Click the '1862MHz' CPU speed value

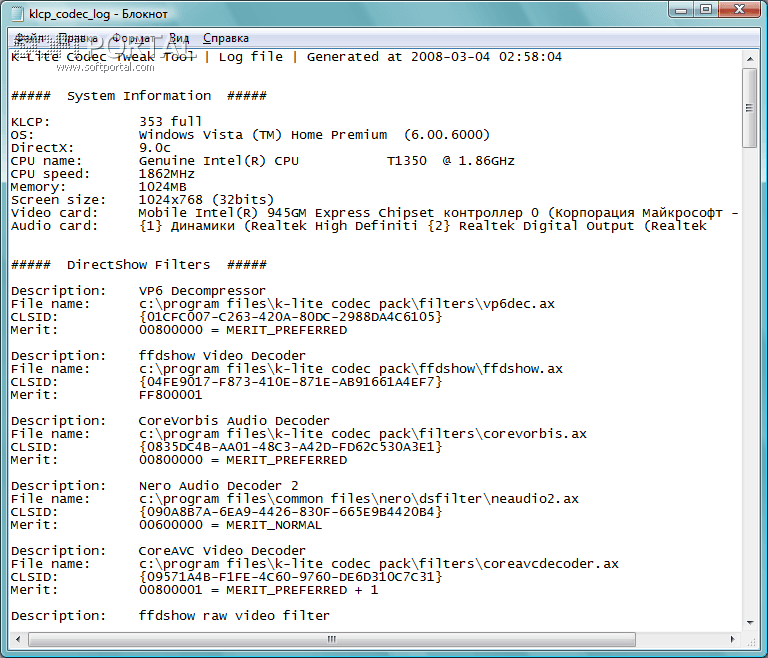167,174
